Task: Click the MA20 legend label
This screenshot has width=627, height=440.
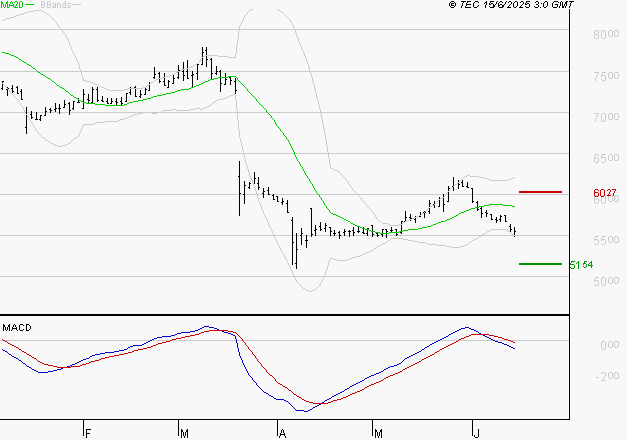Action: (x=12, y=5)
